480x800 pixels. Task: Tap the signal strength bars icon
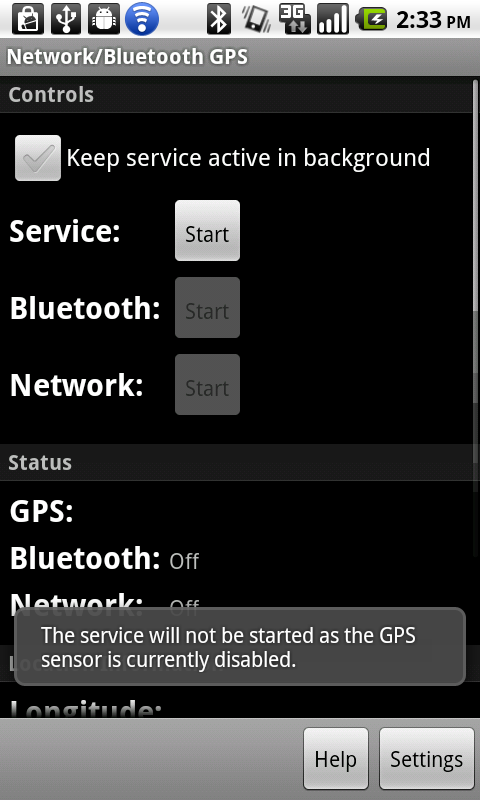[x=333, y=19]
